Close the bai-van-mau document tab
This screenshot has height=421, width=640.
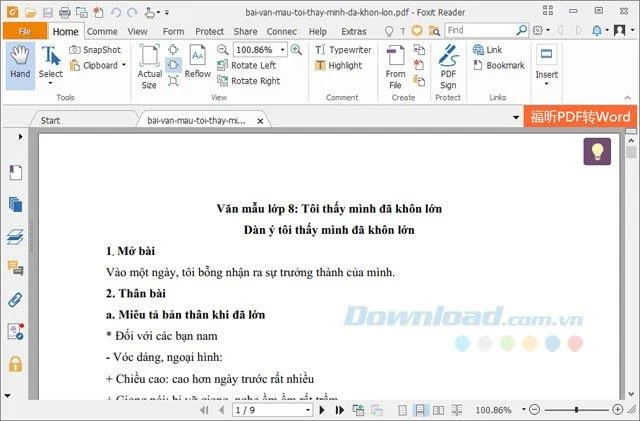coord(260,121)
